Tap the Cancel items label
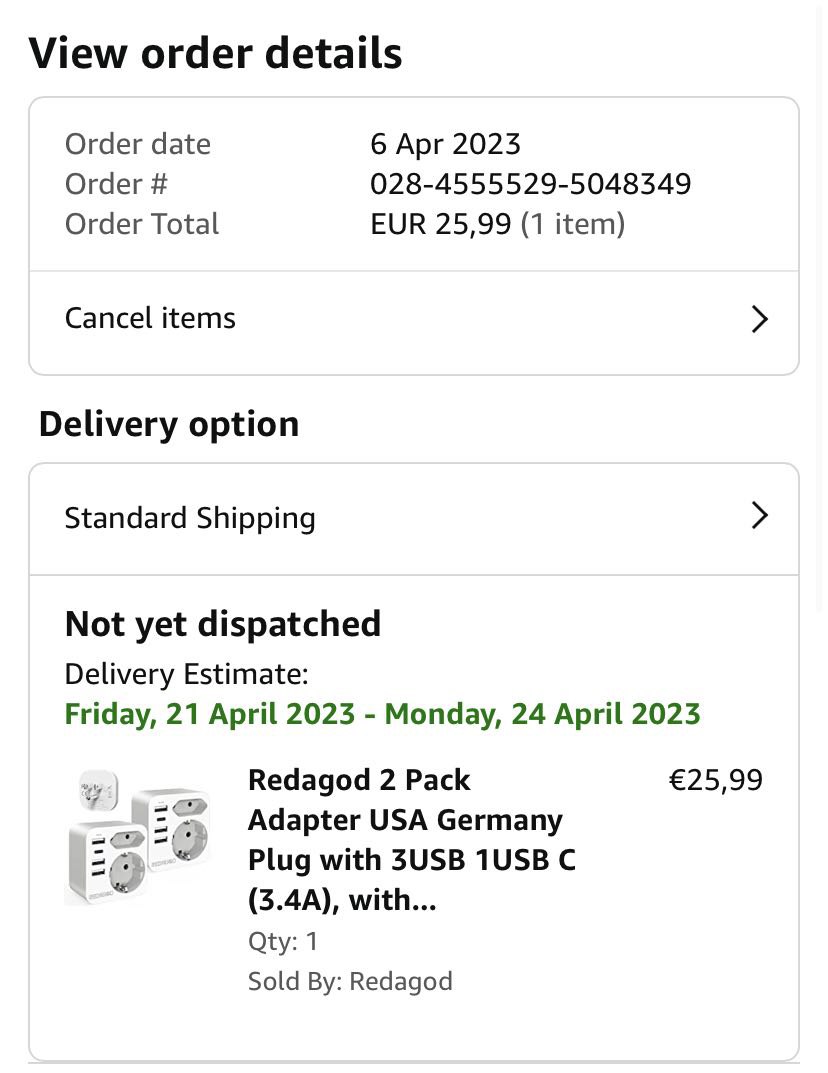The height and width of the screenshot is (1073, 828). click(x=150, y=318)
